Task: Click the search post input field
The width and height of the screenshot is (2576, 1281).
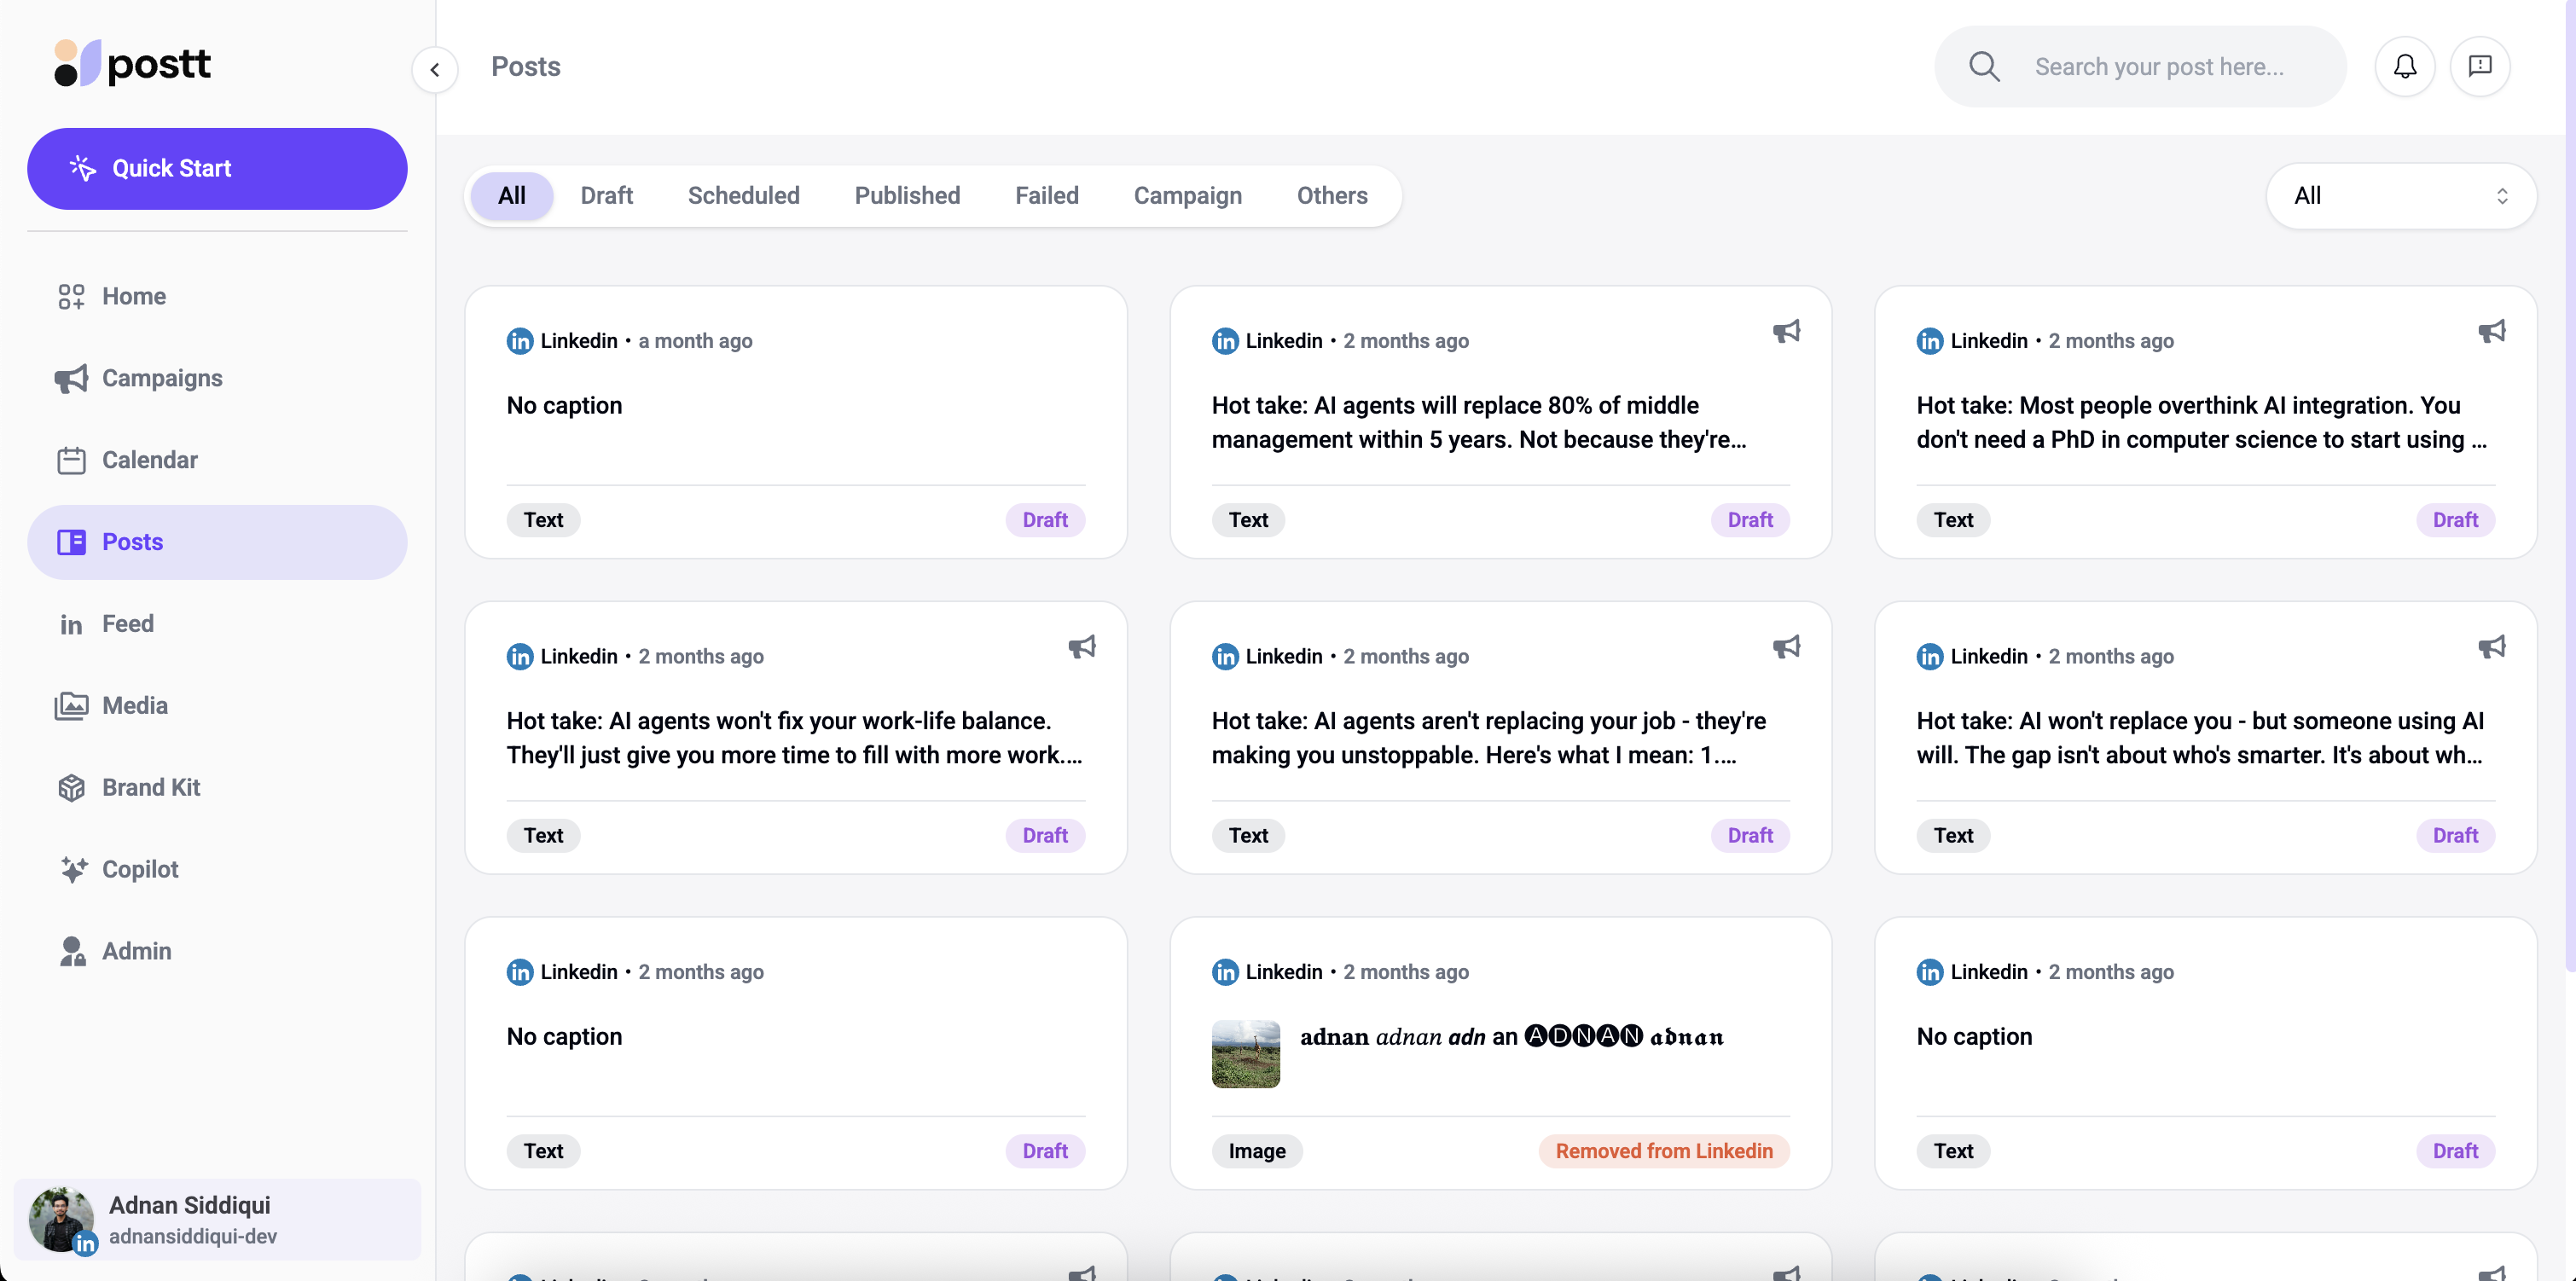Action: tap(2160, 67)
